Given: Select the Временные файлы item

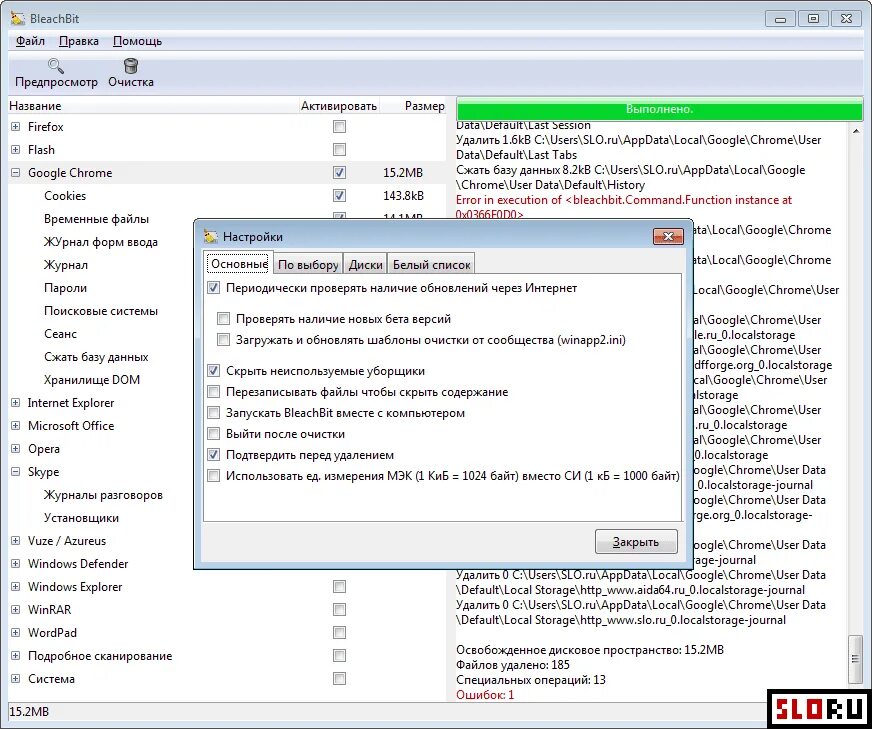Looking at the screenshot, I should pyautogui.click(x=96, y=219).
